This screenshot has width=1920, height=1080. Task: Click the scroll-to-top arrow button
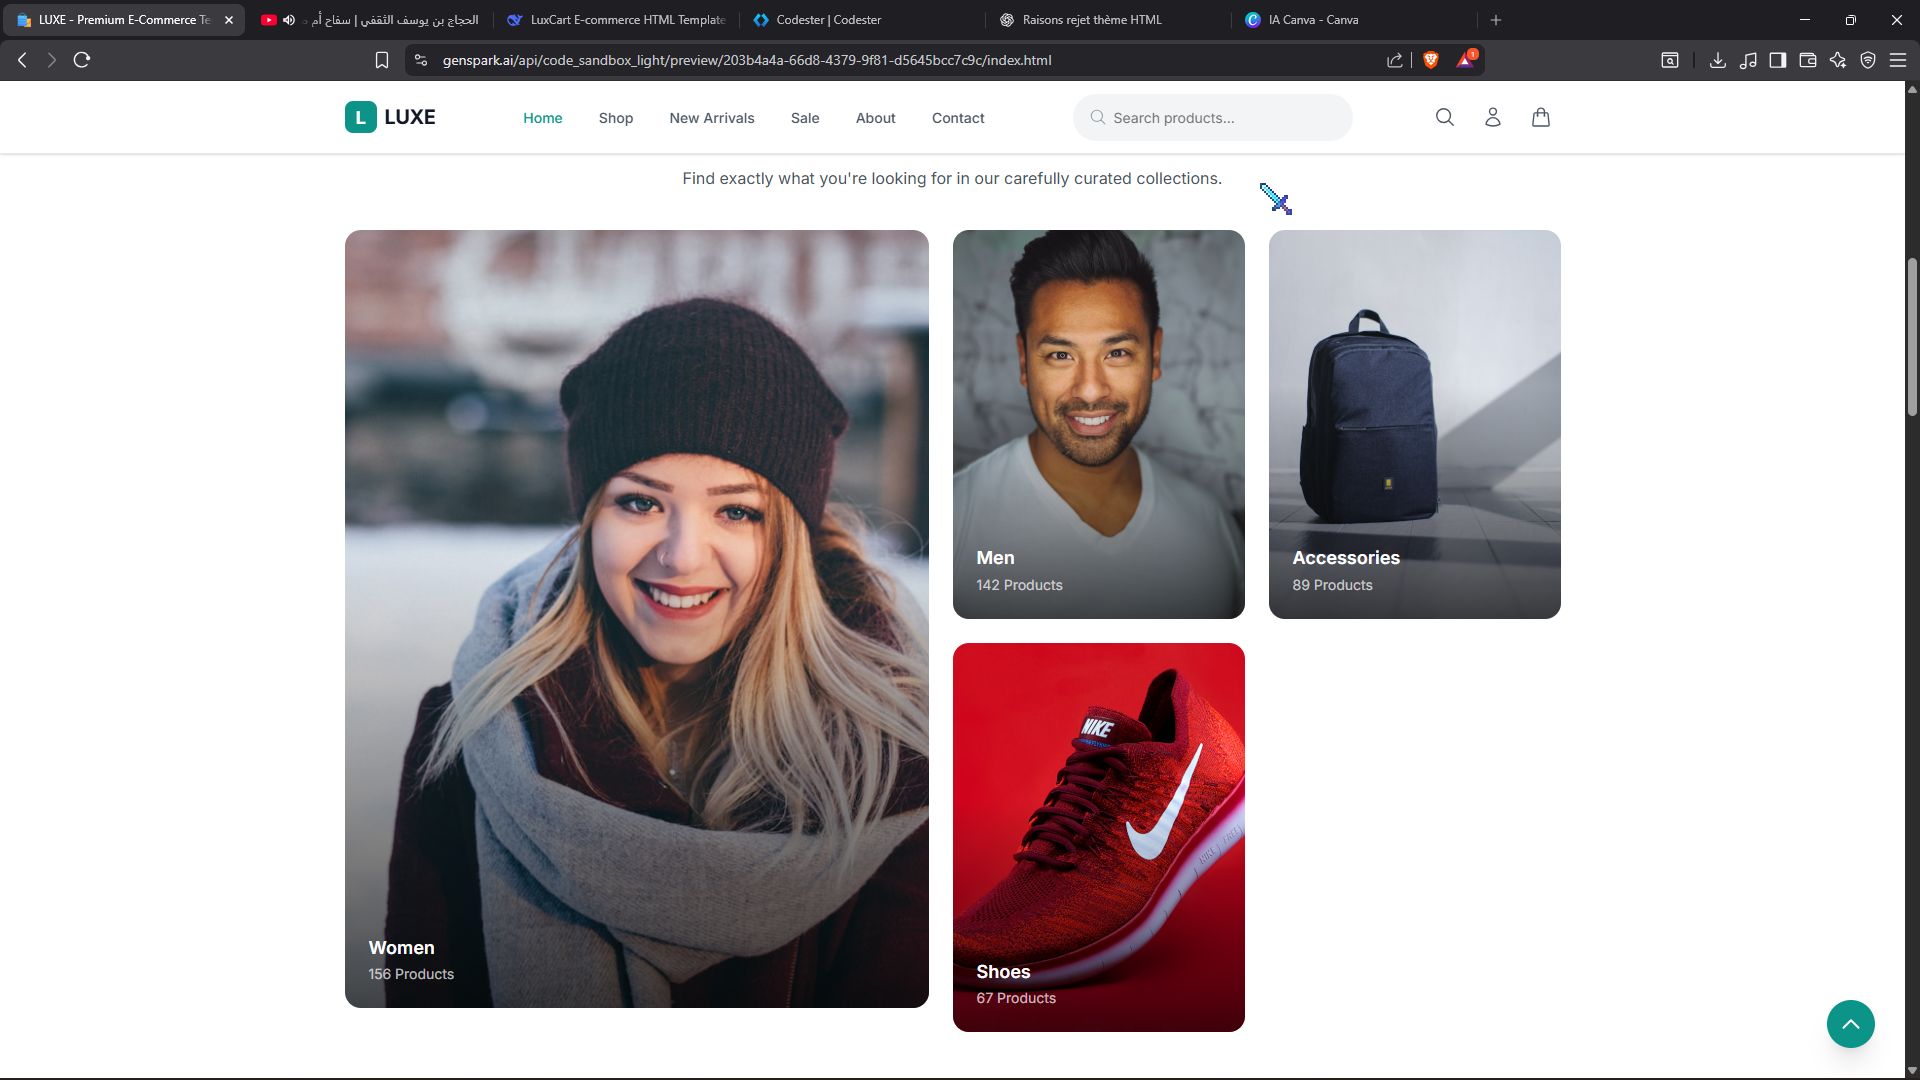(1850, 1024)
